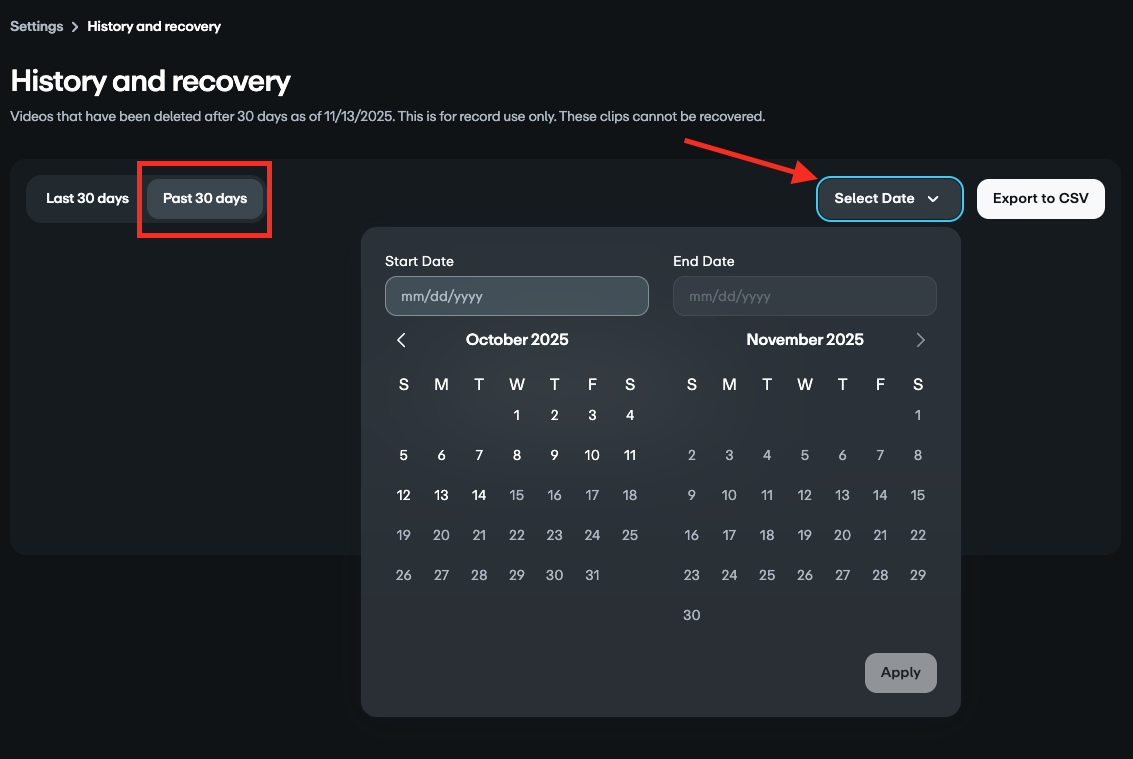Click the History and recovery breadcrumb
The image size is (1133, 759).
153,26
